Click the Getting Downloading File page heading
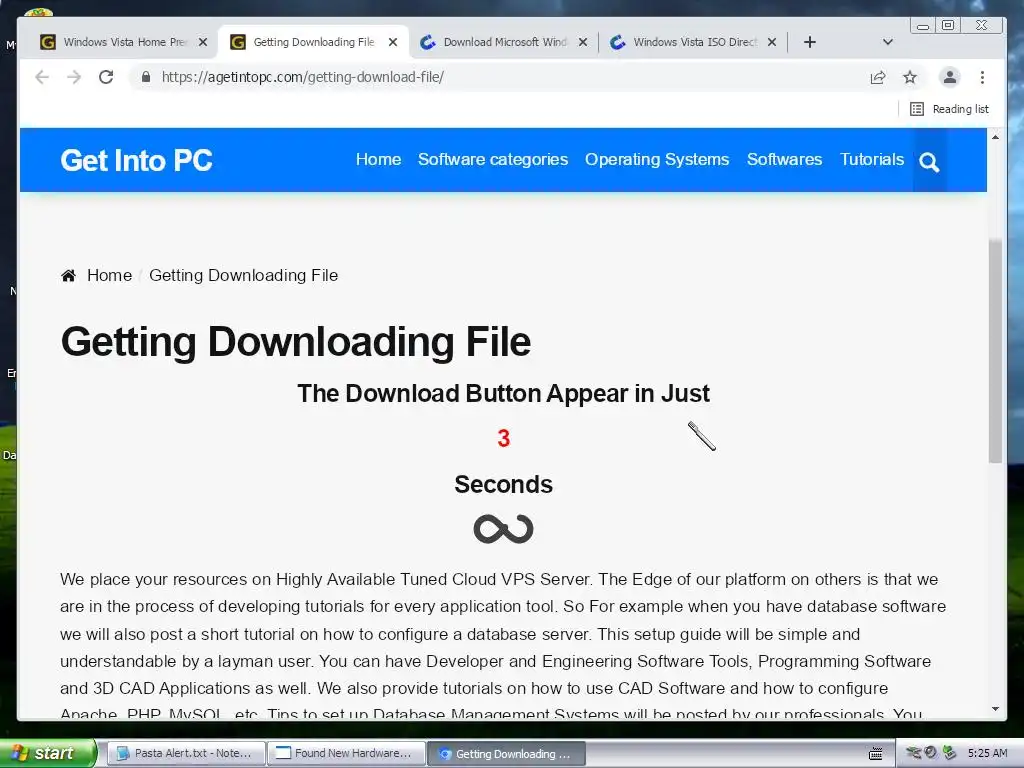 point(296,342)
